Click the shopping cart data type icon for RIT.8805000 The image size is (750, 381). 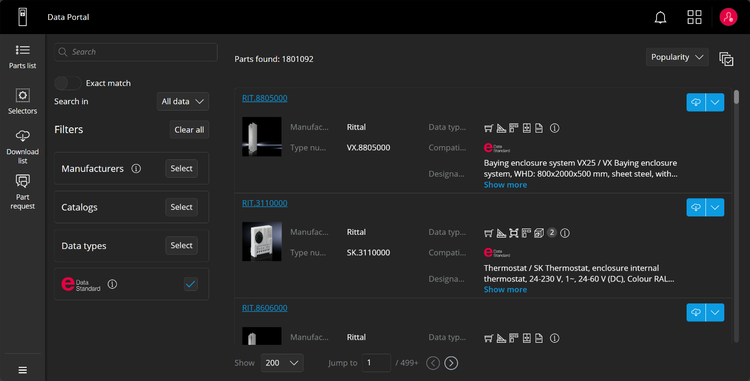point(488,128)
